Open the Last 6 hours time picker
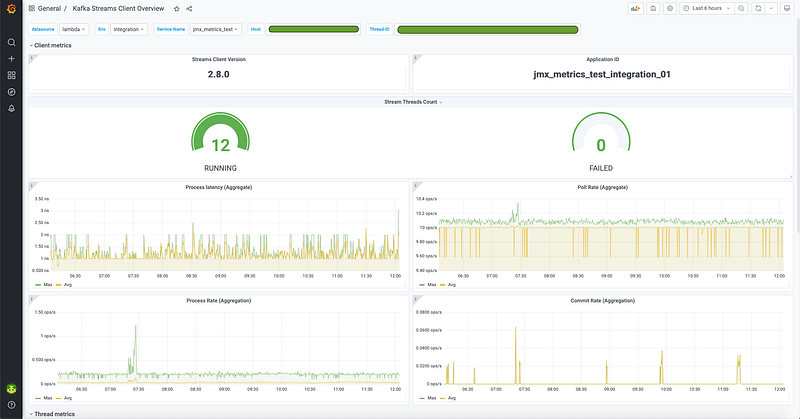Screen dimensions: 800x419 click(706, 8)
